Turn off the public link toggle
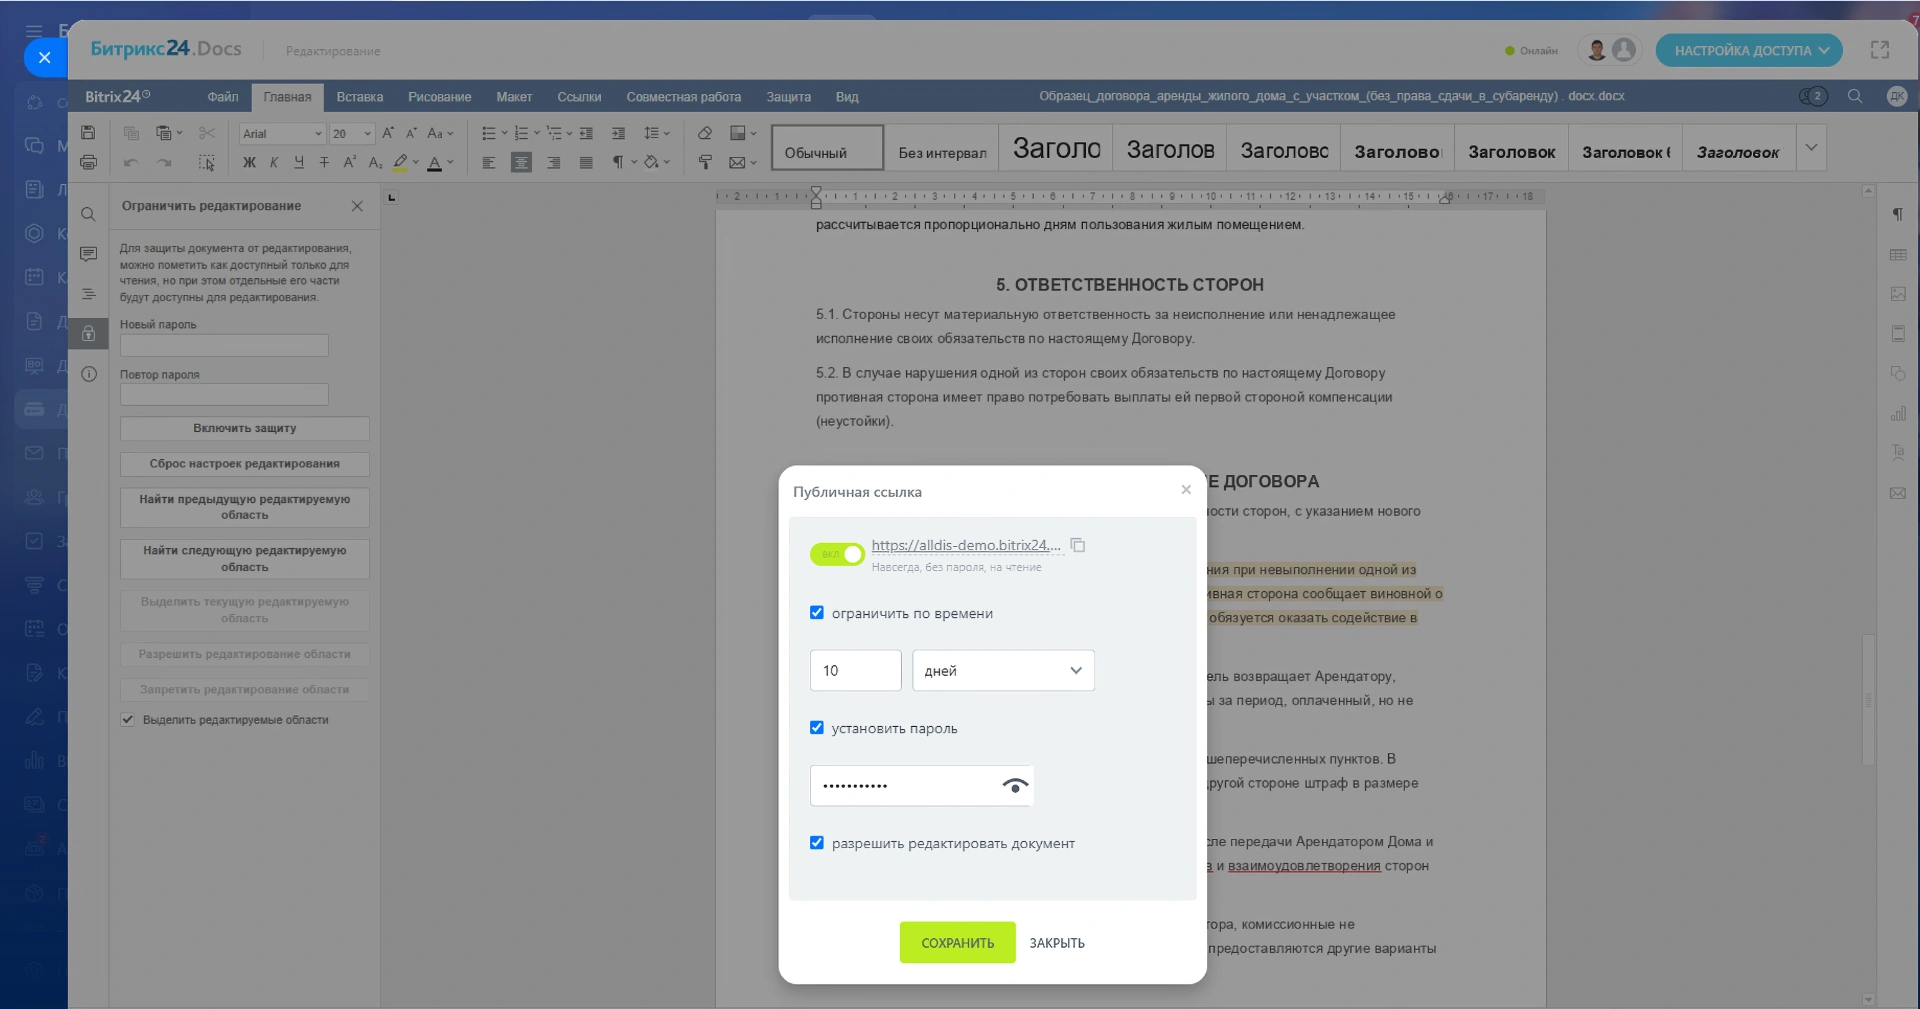Viewport: 1920px width, 1009px height. [x=837, y=554]
